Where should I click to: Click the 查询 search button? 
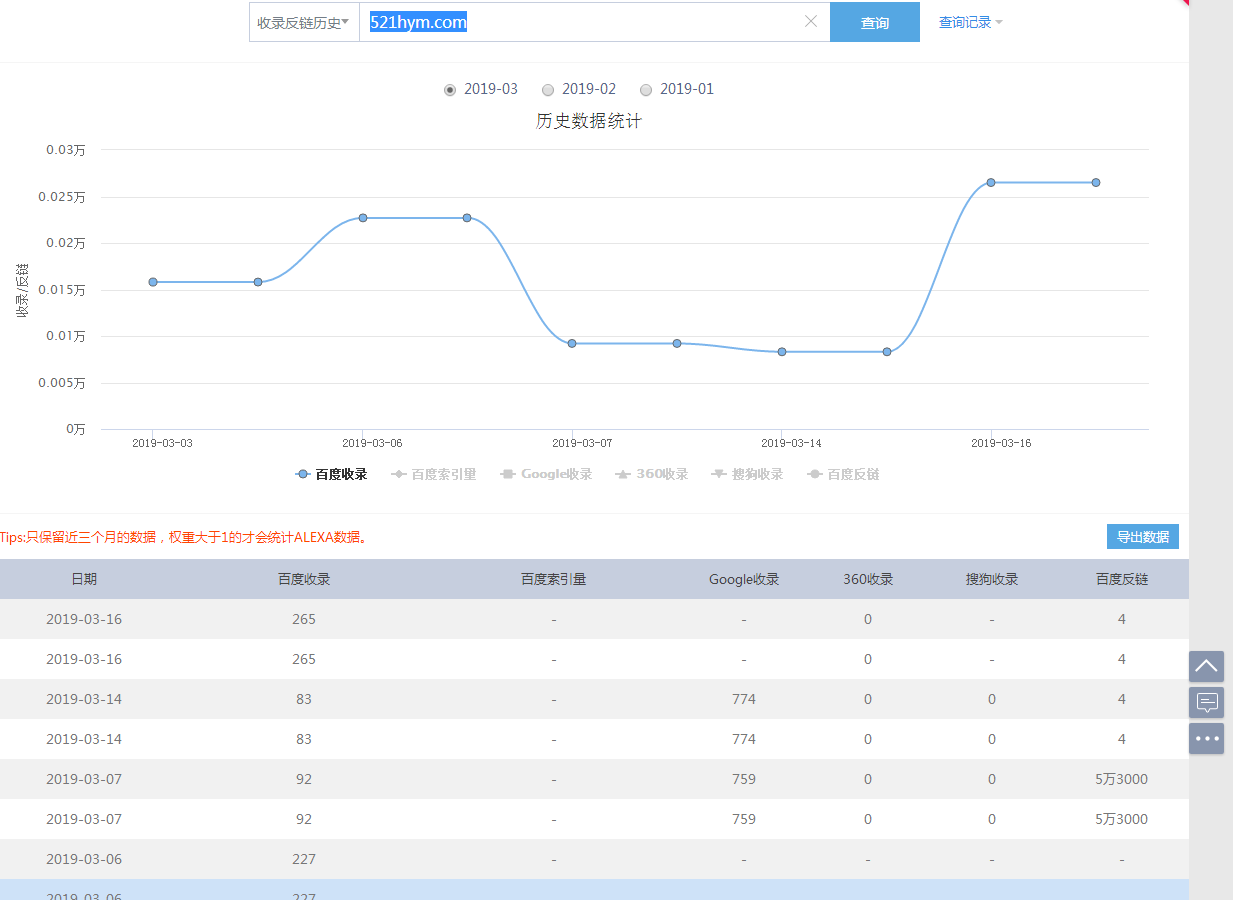pyautogui.click(x=874, y=22)
